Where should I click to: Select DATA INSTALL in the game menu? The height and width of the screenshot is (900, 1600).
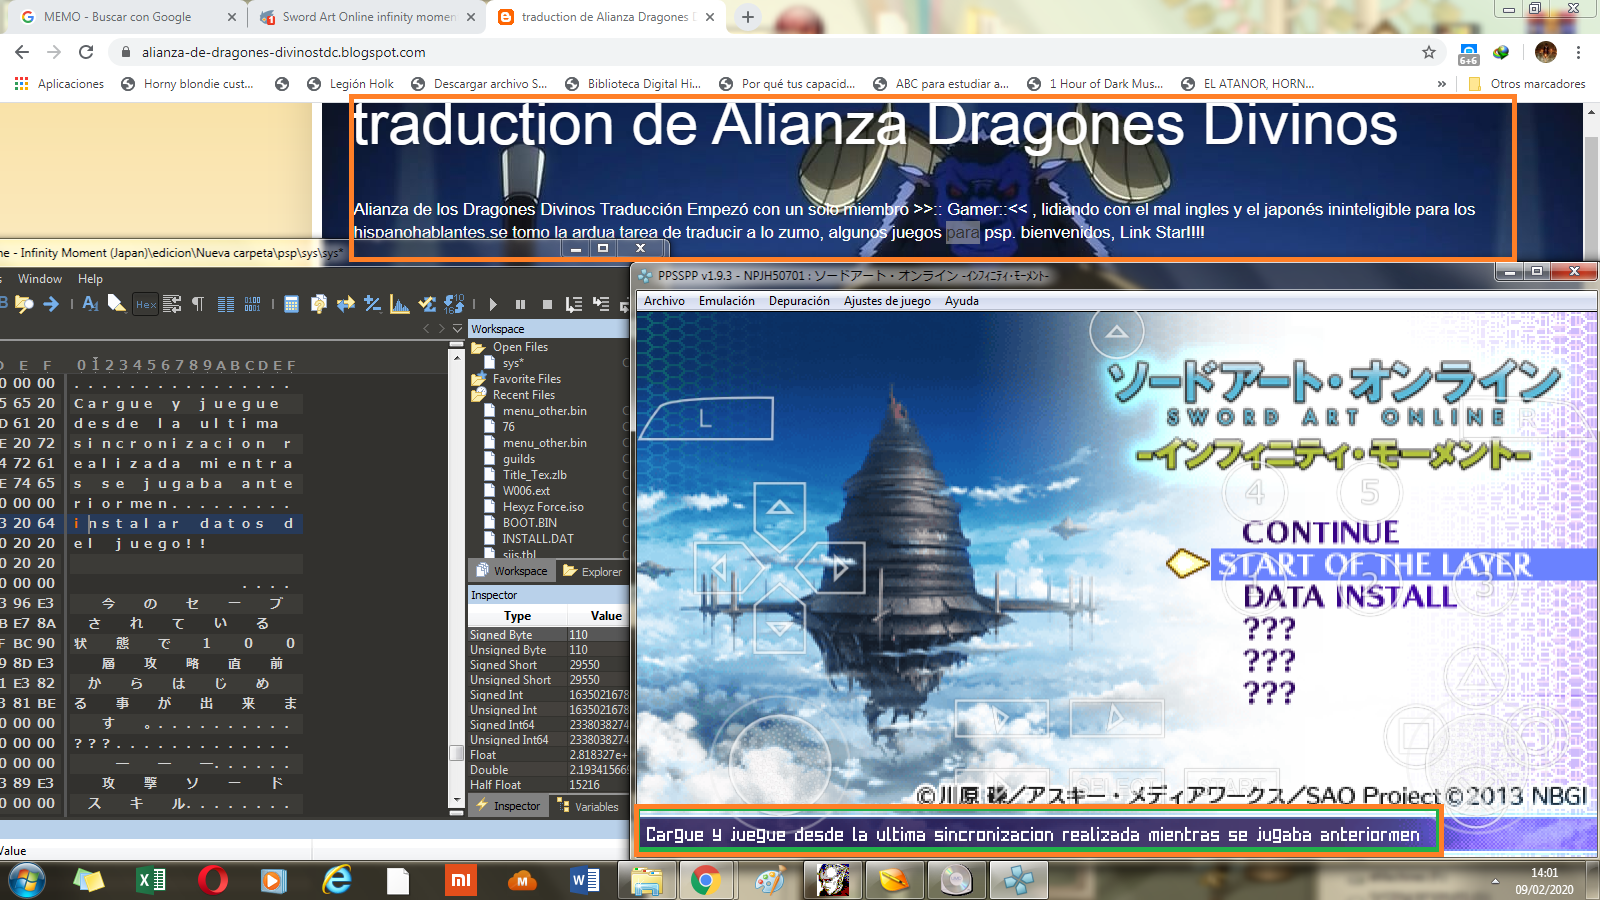1350,597
